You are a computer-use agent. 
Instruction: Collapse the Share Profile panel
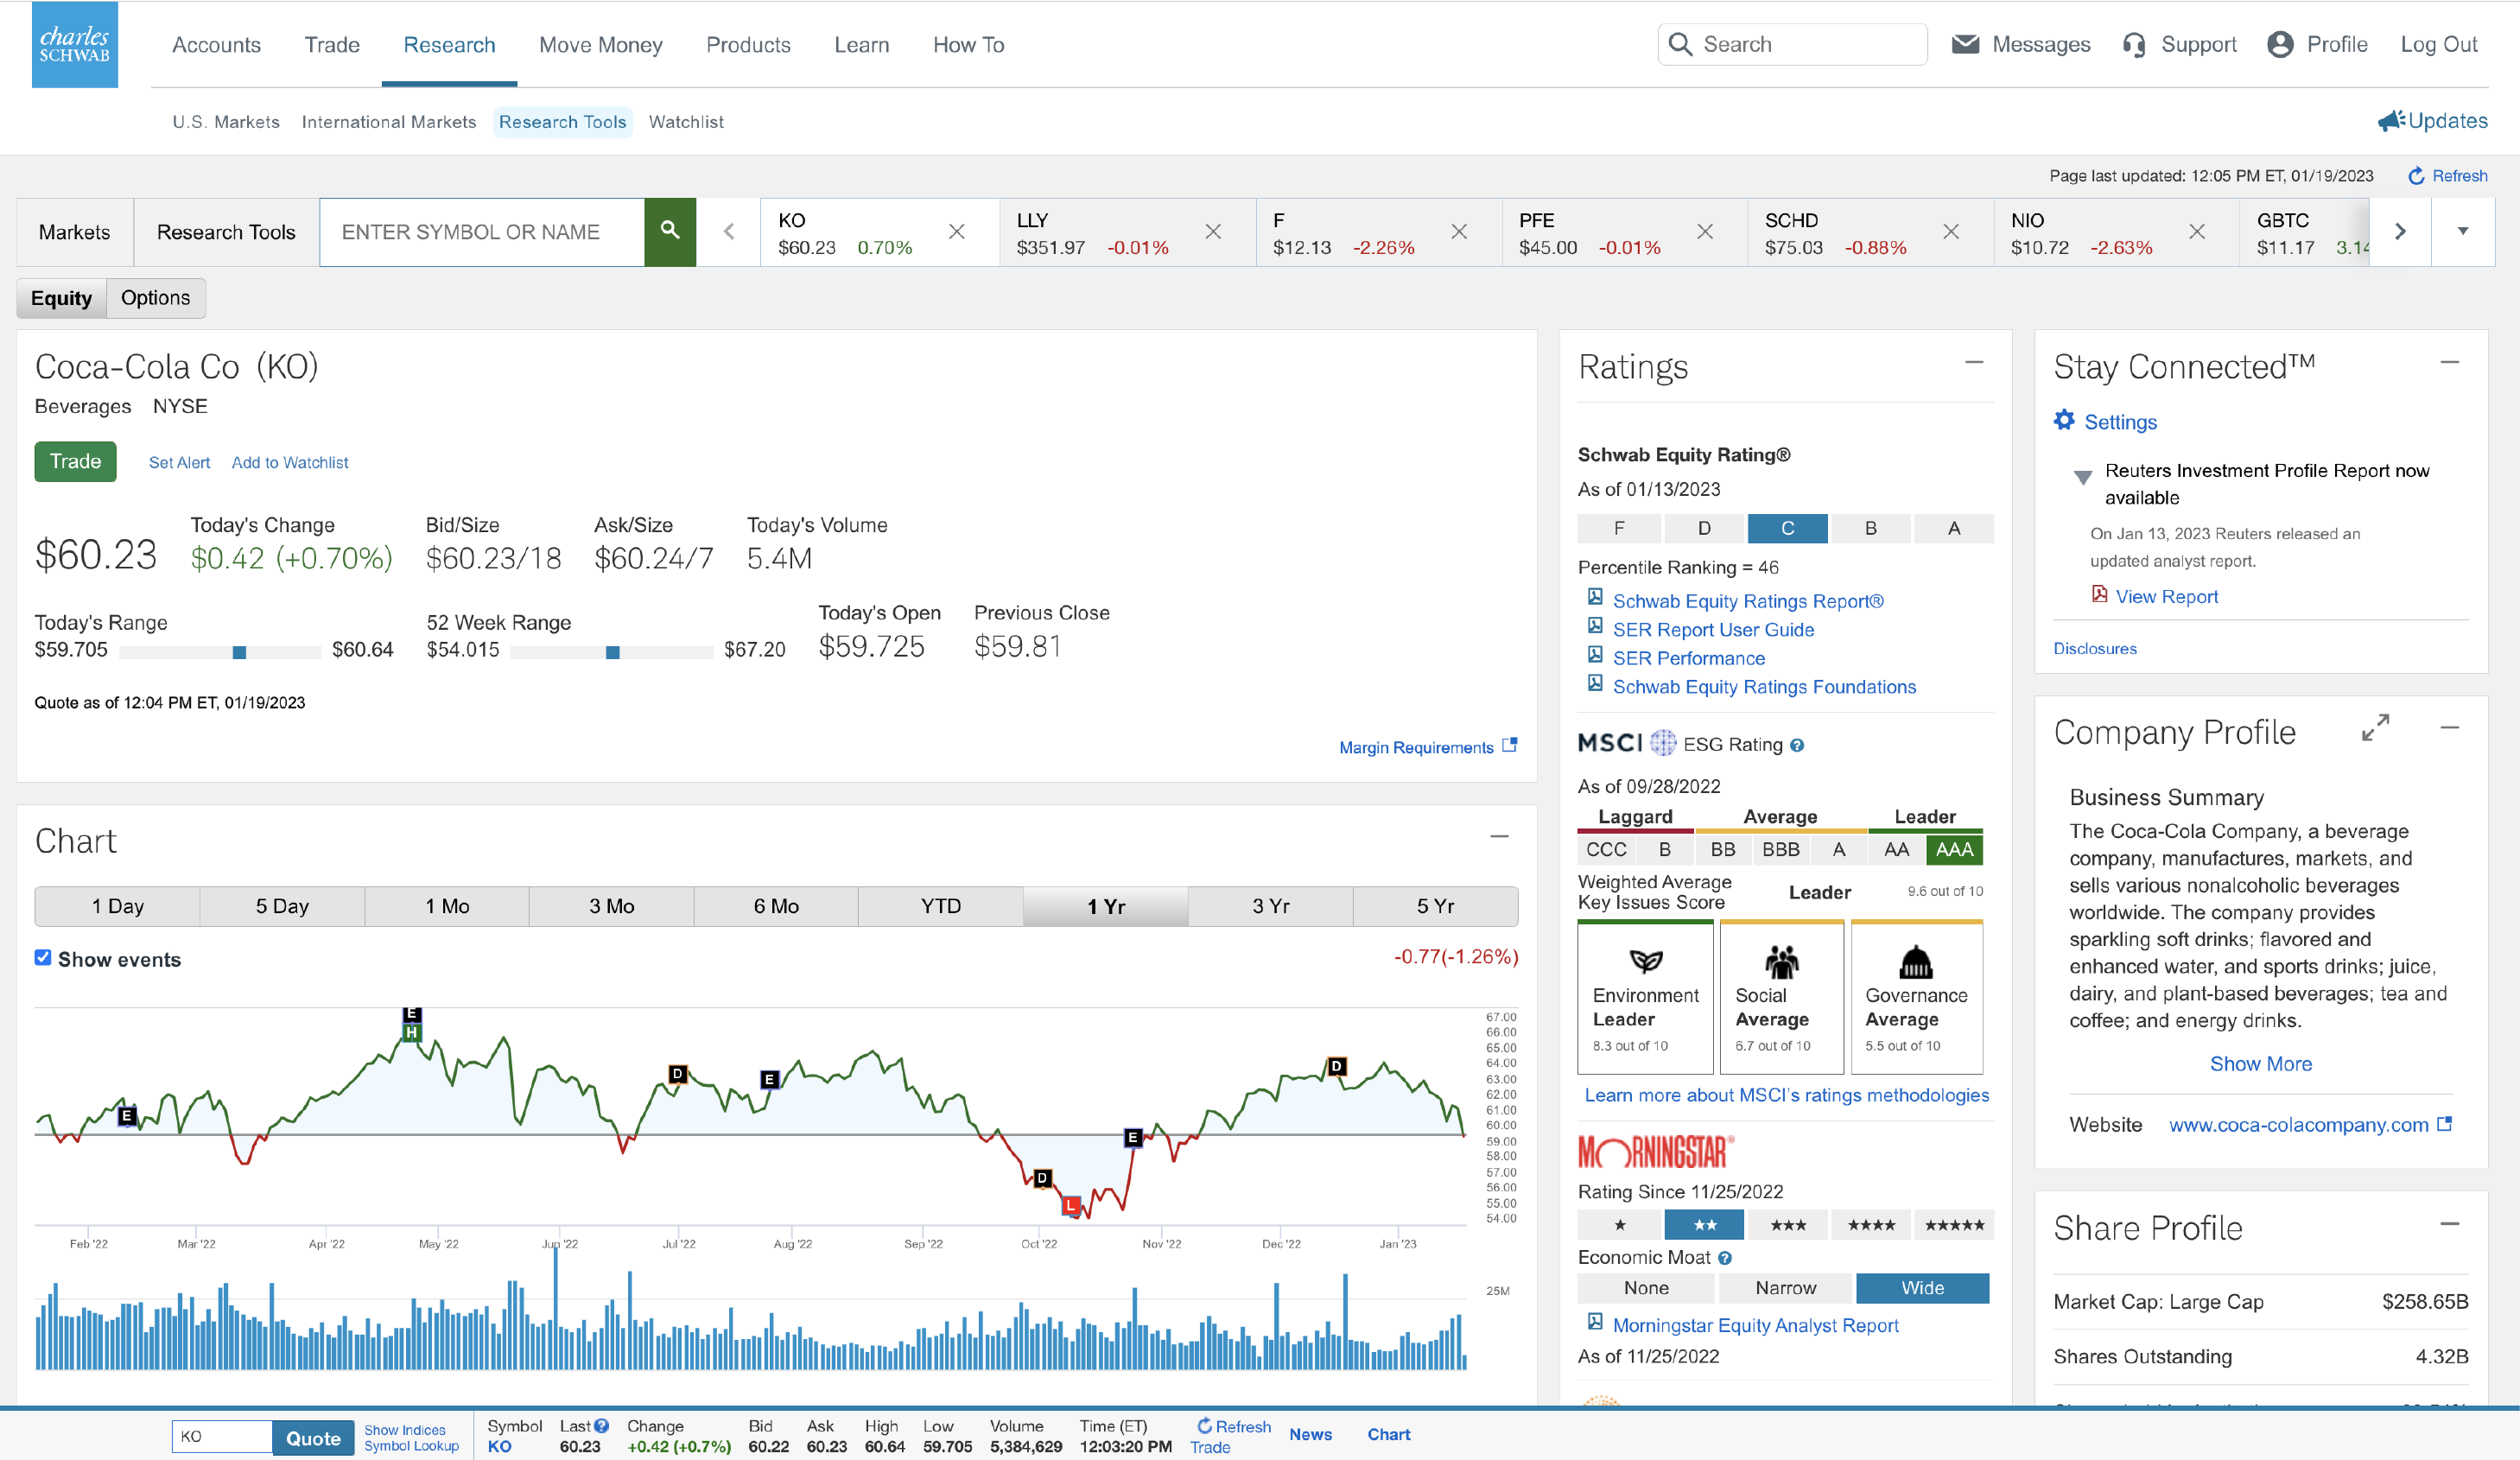tap(2450, 1224)
